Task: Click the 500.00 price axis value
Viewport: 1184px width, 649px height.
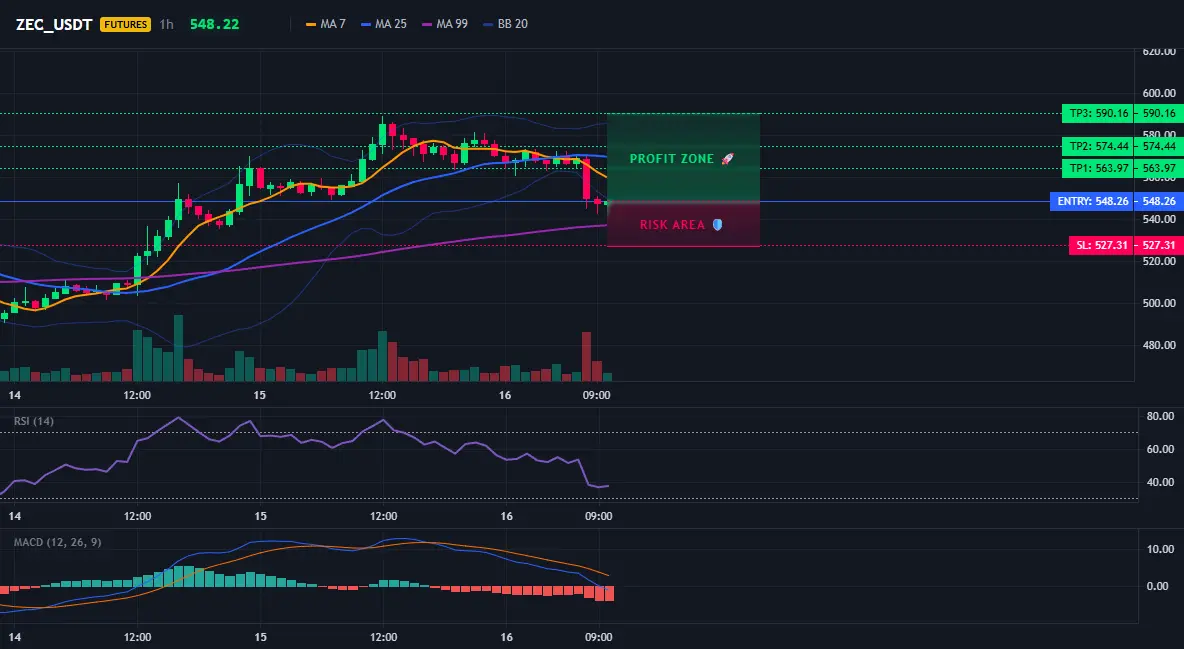Action: (x=1159, y=303)
